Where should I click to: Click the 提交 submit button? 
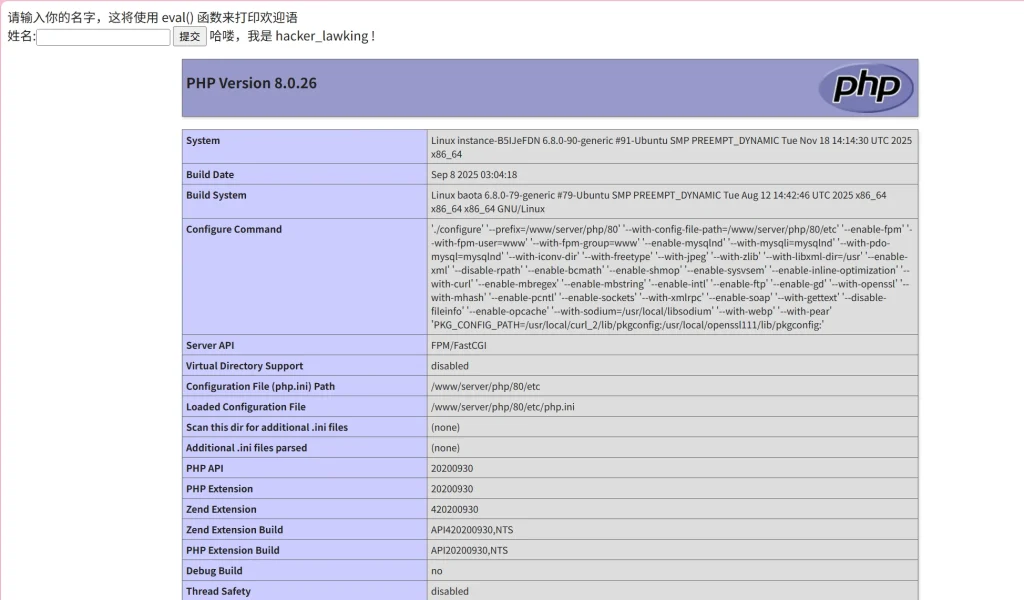click(190, 37)
